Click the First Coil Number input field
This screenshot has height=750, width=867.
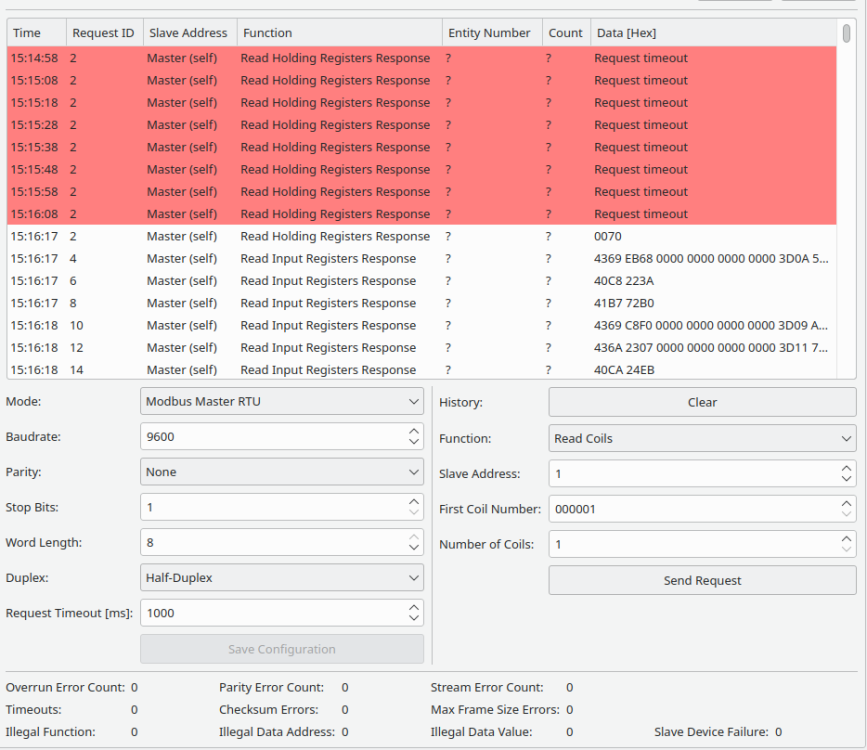pyautogui.click(x=690, y=509)
